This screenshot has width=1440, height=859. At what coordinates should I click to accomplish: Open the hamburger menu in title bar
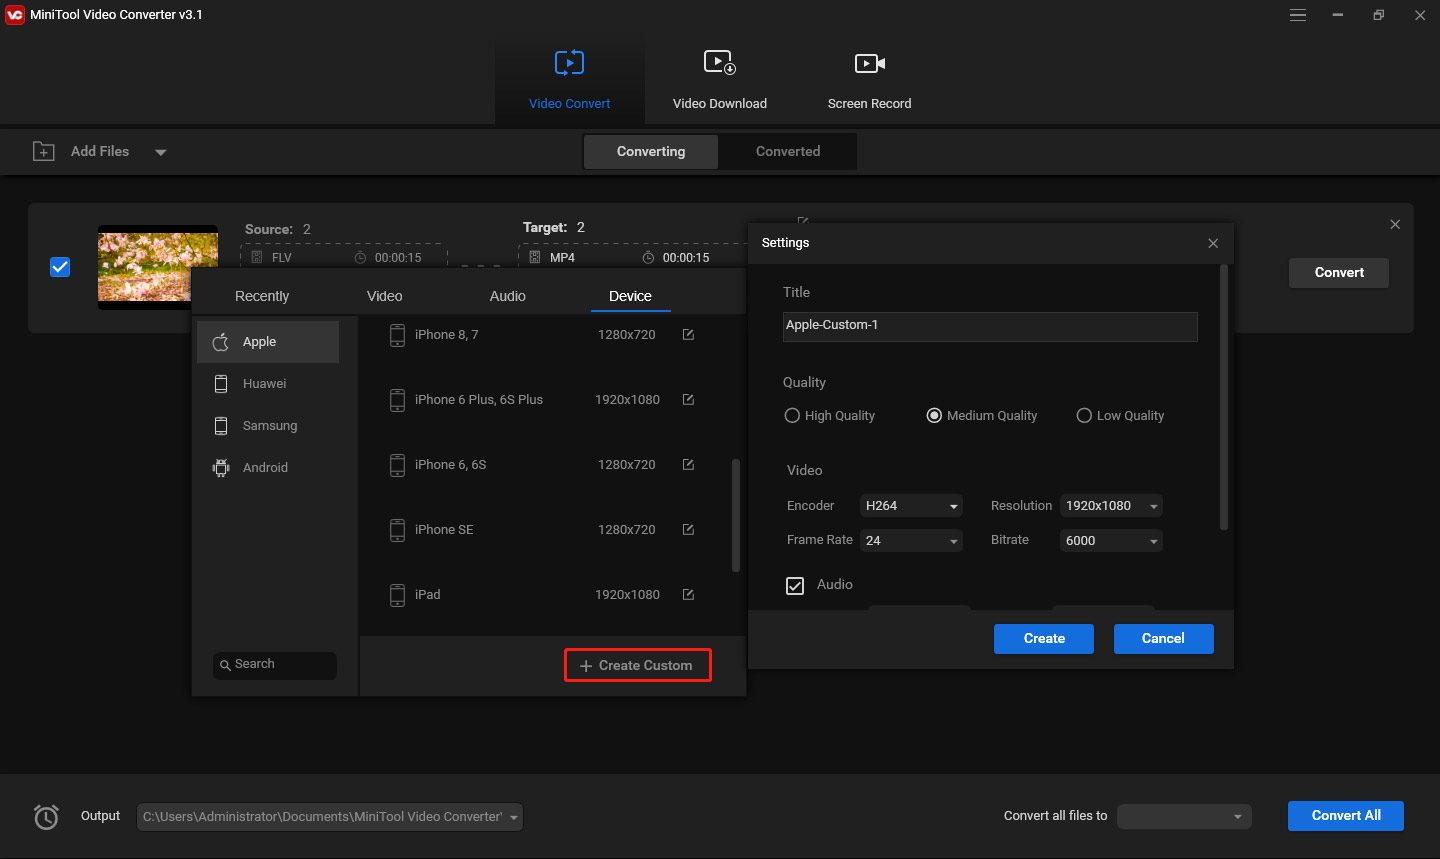[x=1298, y=15]
